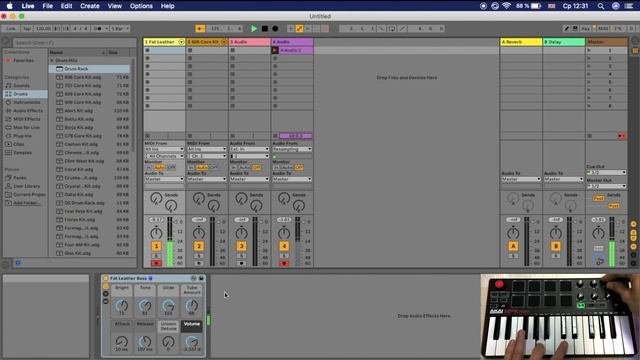Set track 3 monitor to In
The height and width of the screenshot is (360, 640).
pos(233,167)
